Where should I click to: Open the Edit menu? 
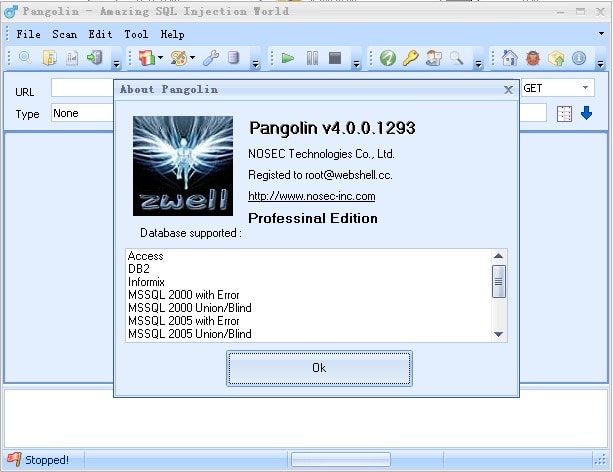[x=100, y=34]
